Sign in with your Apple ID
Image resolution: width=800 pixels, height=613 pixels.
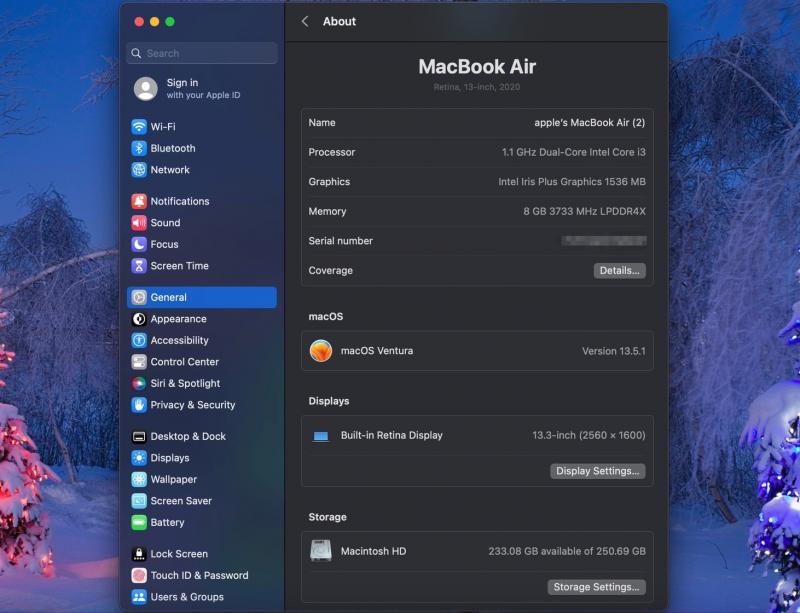point(203,88)
